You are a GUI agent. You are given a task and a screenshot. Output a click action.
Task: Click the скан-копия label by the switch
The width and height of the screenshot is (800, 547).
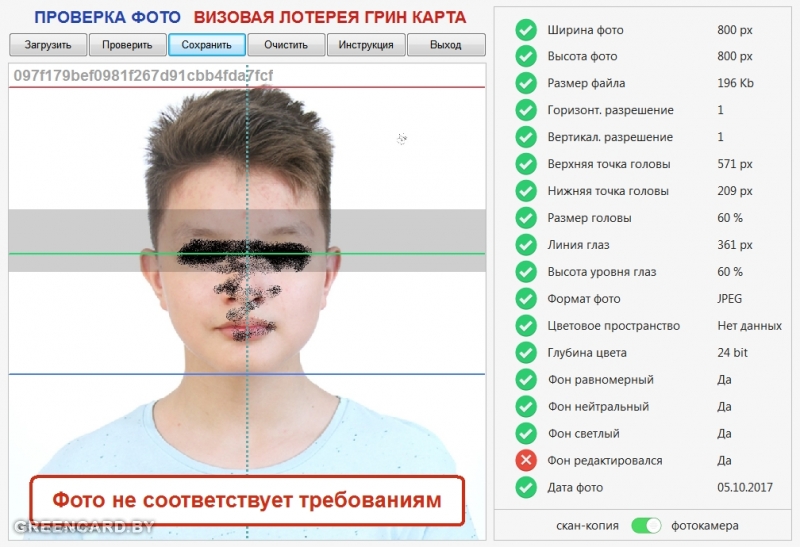point(587,525)
